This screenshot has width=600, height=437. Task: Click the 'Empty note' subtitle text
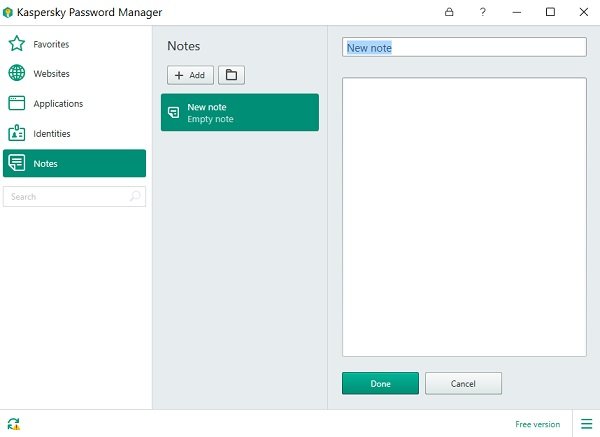pos(210,119)
